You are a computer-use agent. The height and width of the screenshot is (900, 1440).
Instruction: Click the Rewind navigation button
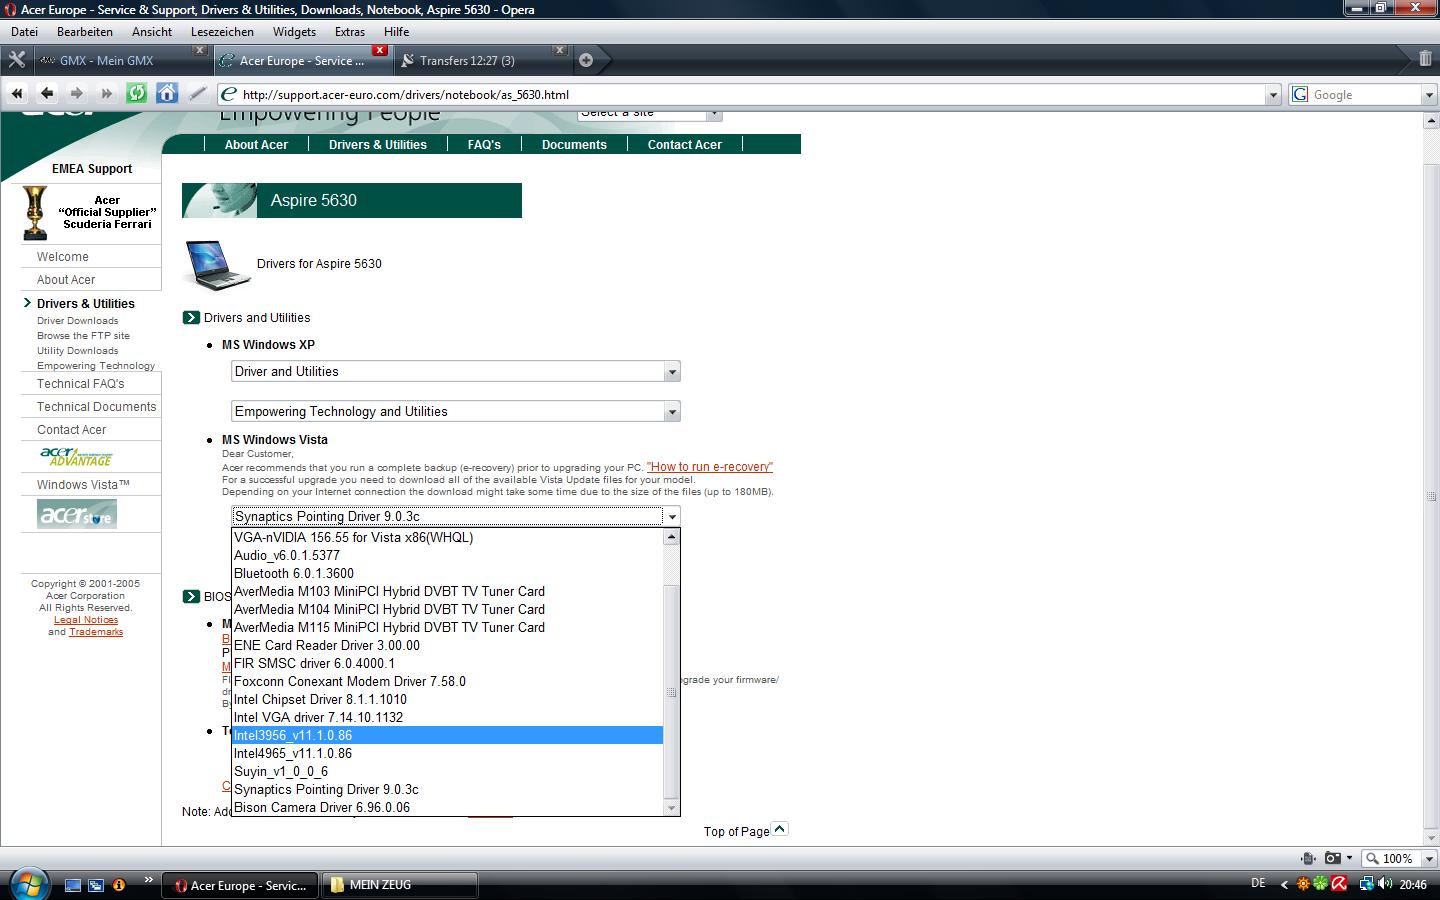[17, 94]
